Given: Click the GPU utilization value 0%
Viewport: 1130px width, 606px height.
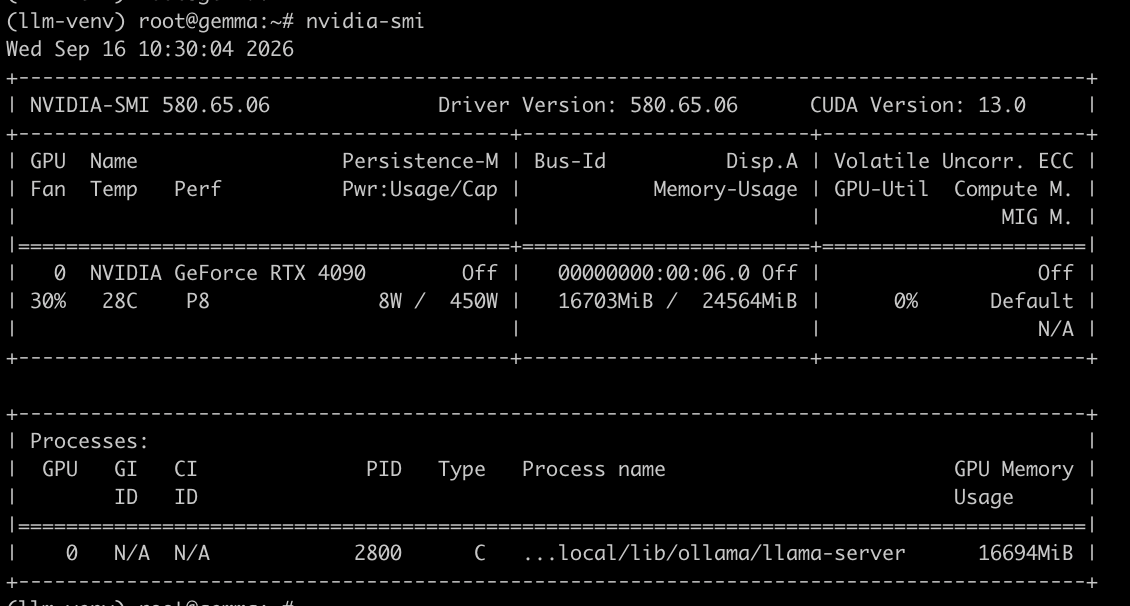Looking at the screenshot, I should pos(906,301).
